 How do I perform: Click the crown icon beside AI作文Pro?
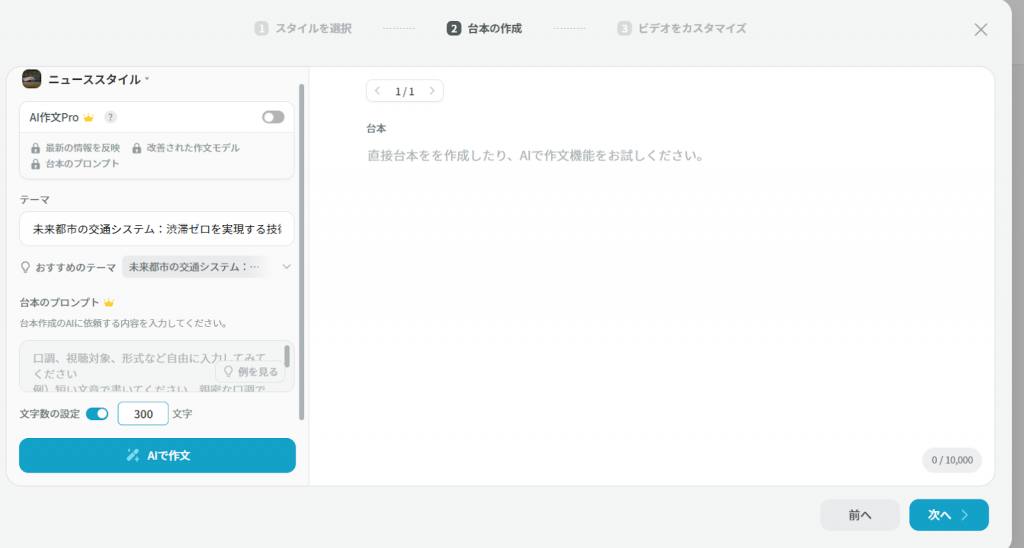88,118
